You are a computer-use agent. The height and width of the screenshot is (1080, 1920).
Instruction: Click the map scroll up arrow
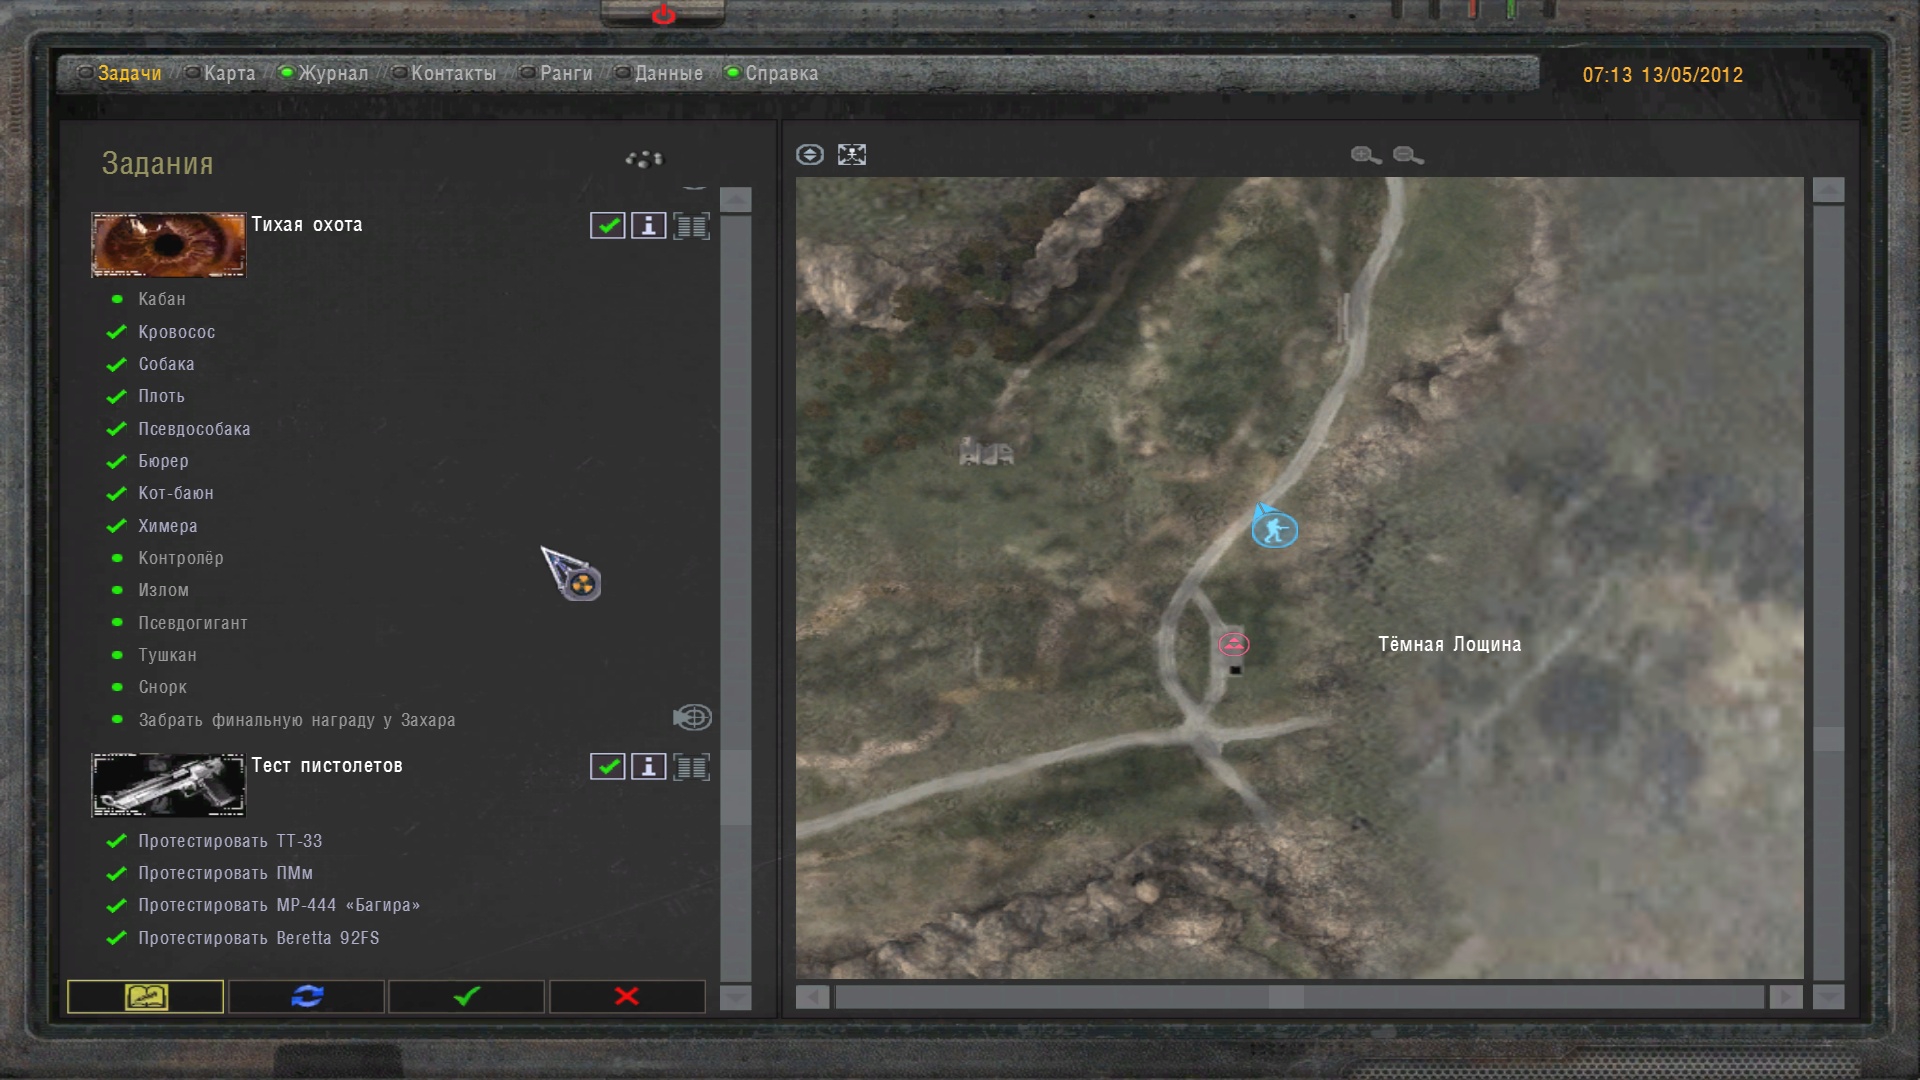pos(1828,190)
